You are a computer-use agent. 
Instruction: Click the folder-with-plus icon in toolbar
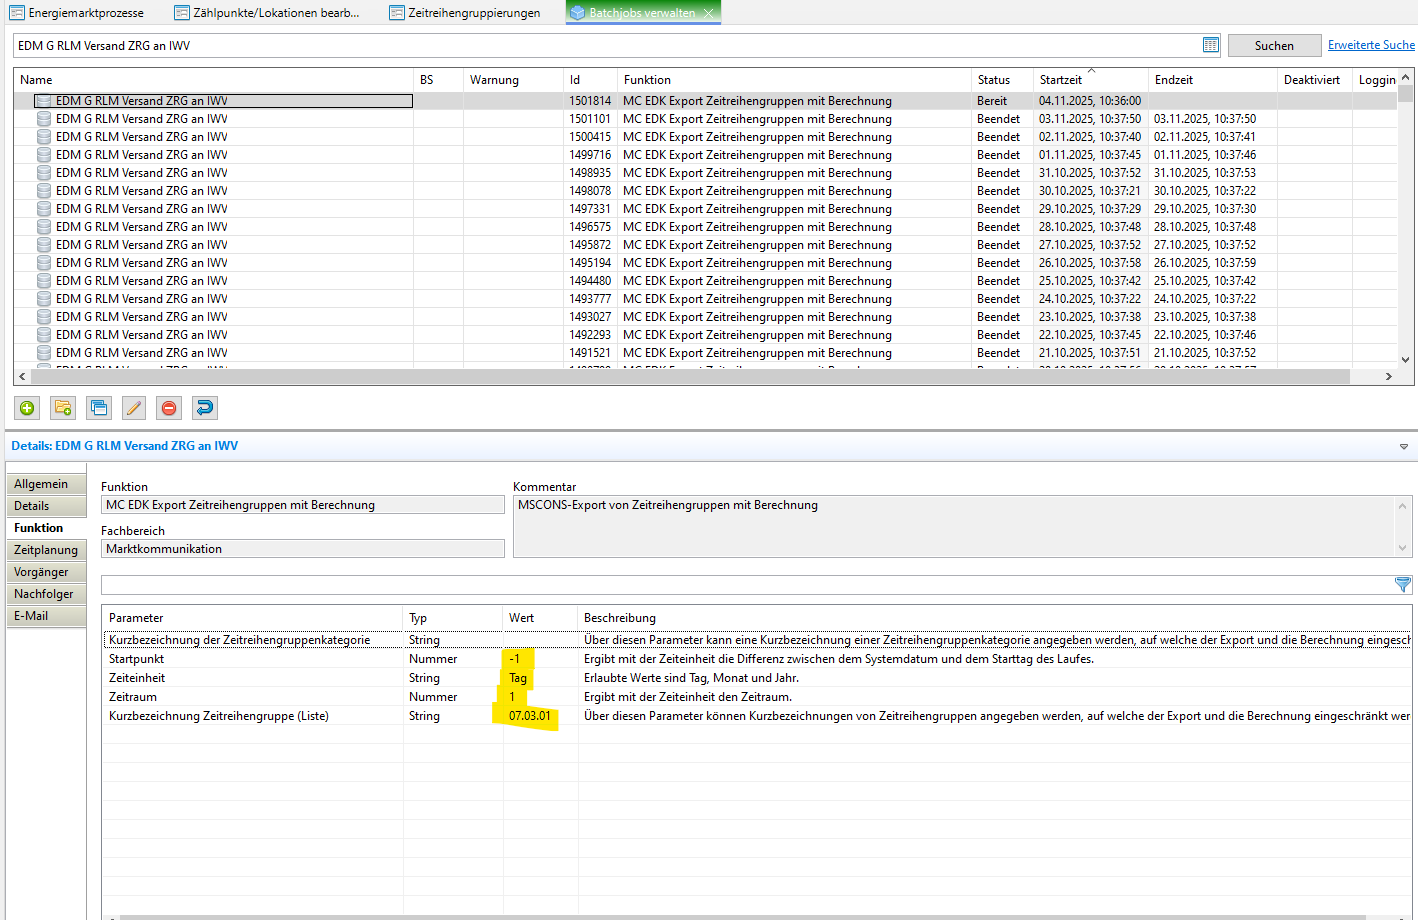coord(63,408)
